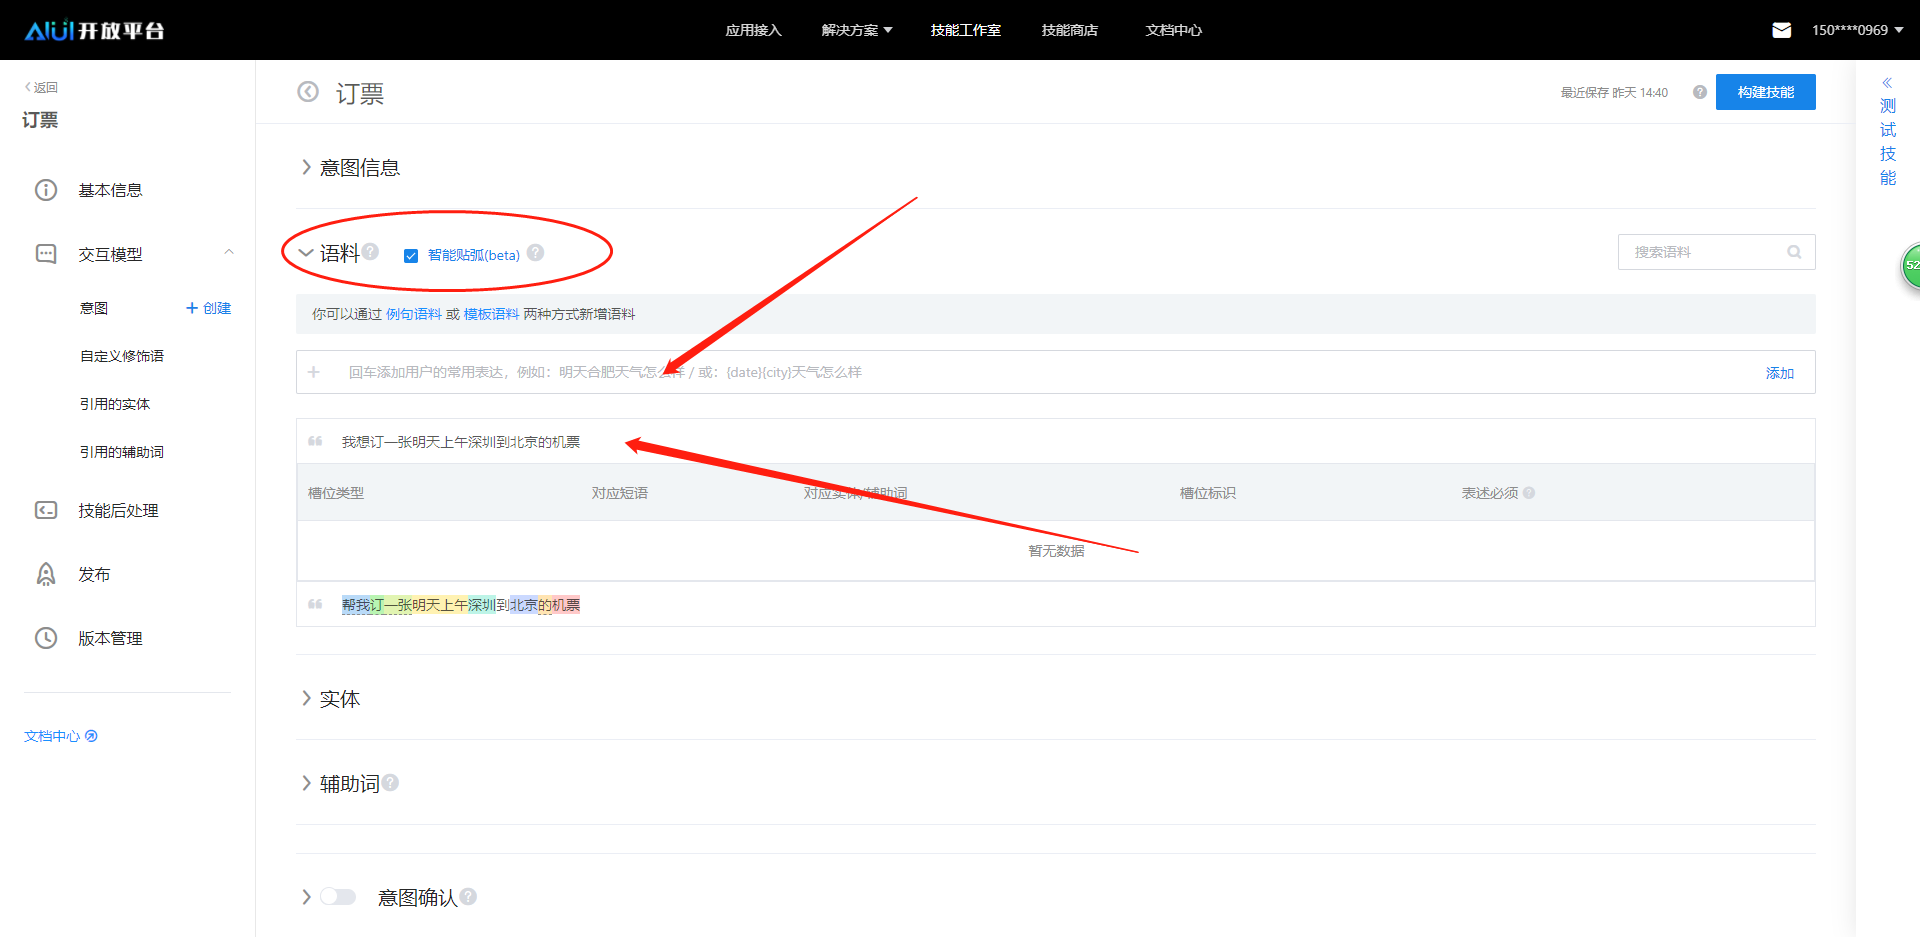Open 文档中心 from top navigation
Screen dimensions: 1920x937
coord(1172,30)
